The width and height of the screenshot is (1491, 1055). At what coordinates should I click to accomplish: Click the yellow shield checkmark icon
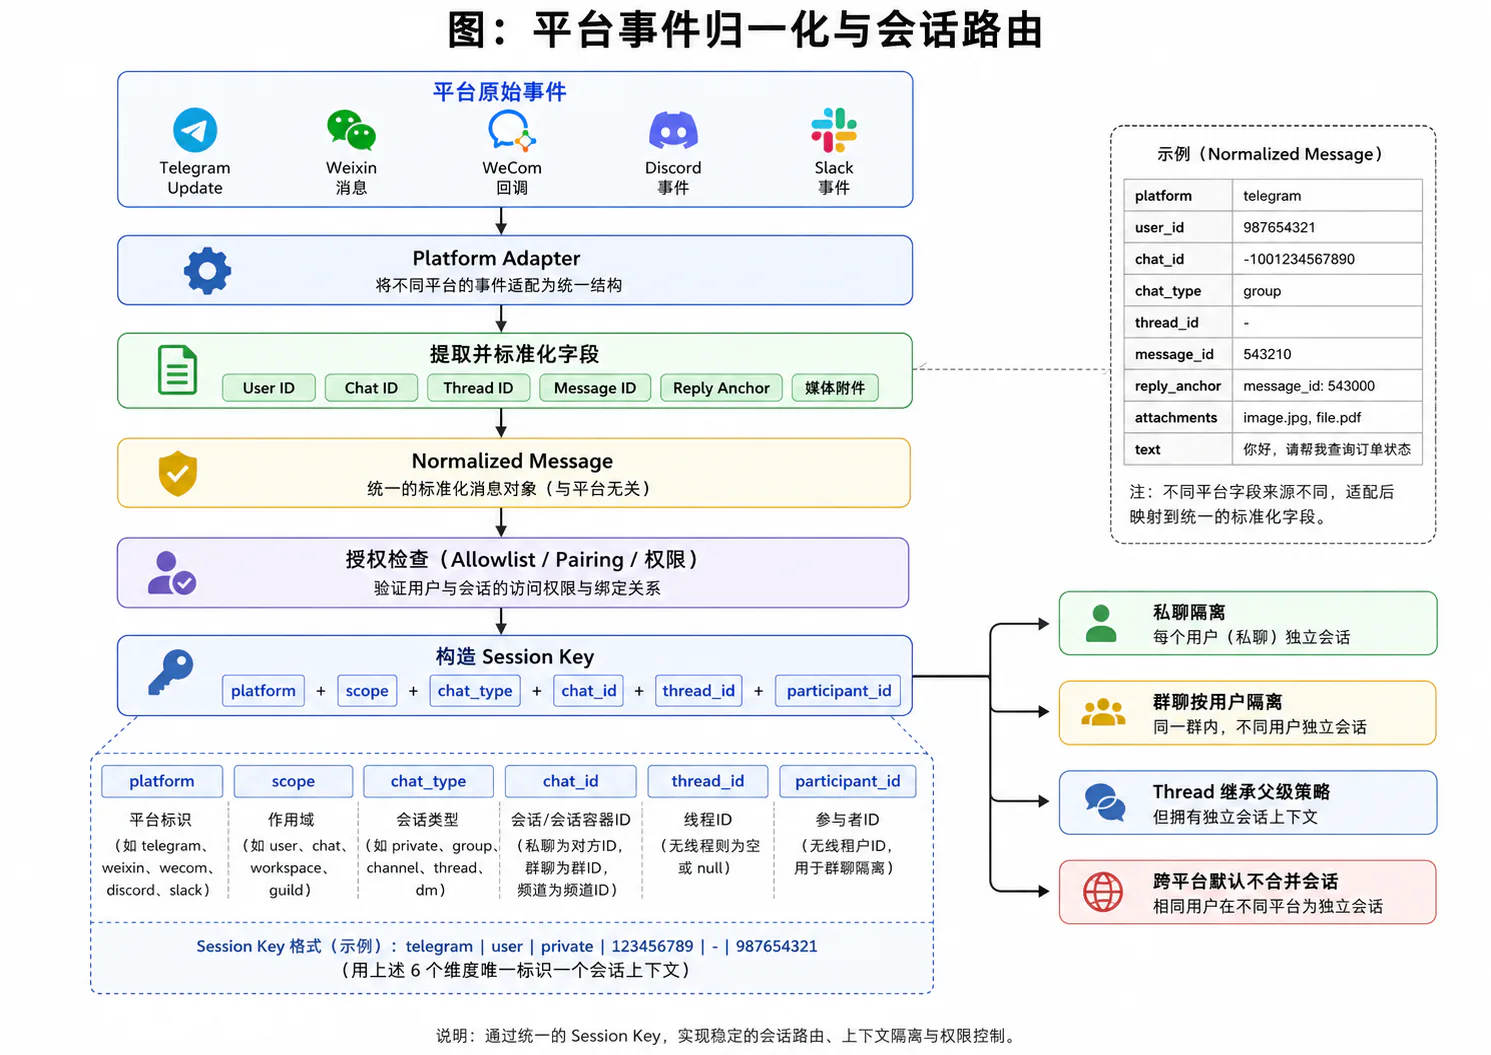[x=178, y=473]
